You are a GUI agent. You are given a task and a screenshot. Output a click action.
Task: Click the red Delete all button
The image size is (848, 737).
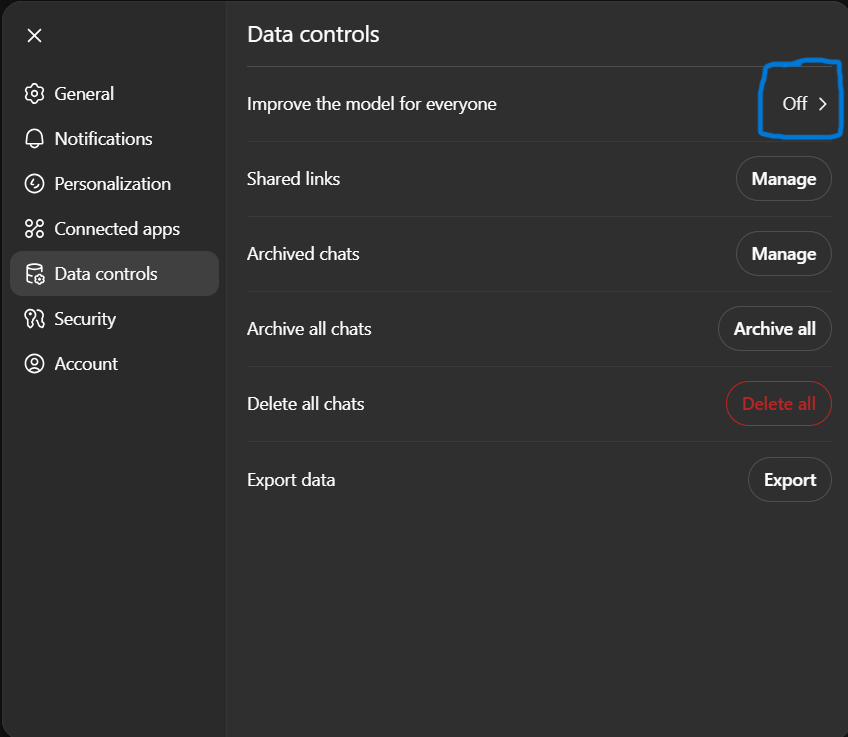coord(778,403)
